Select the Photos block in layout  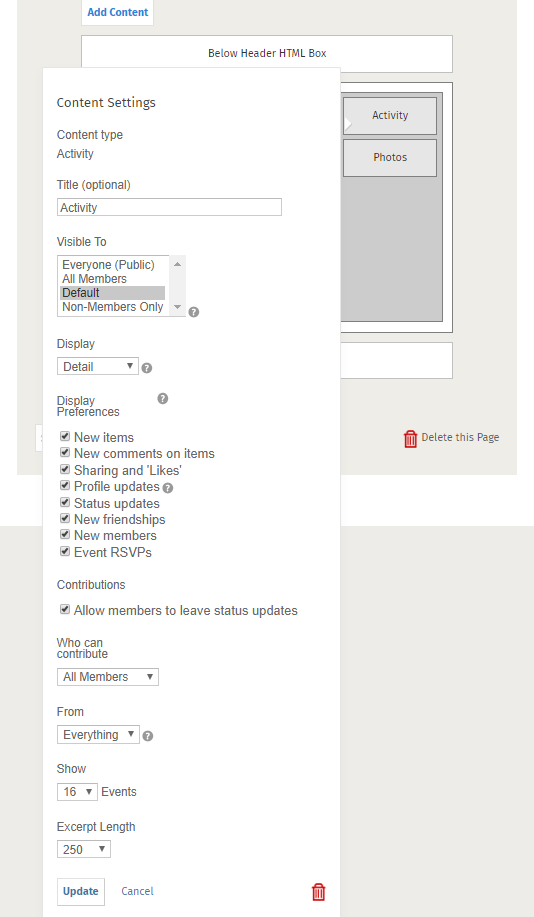(390, 157)
